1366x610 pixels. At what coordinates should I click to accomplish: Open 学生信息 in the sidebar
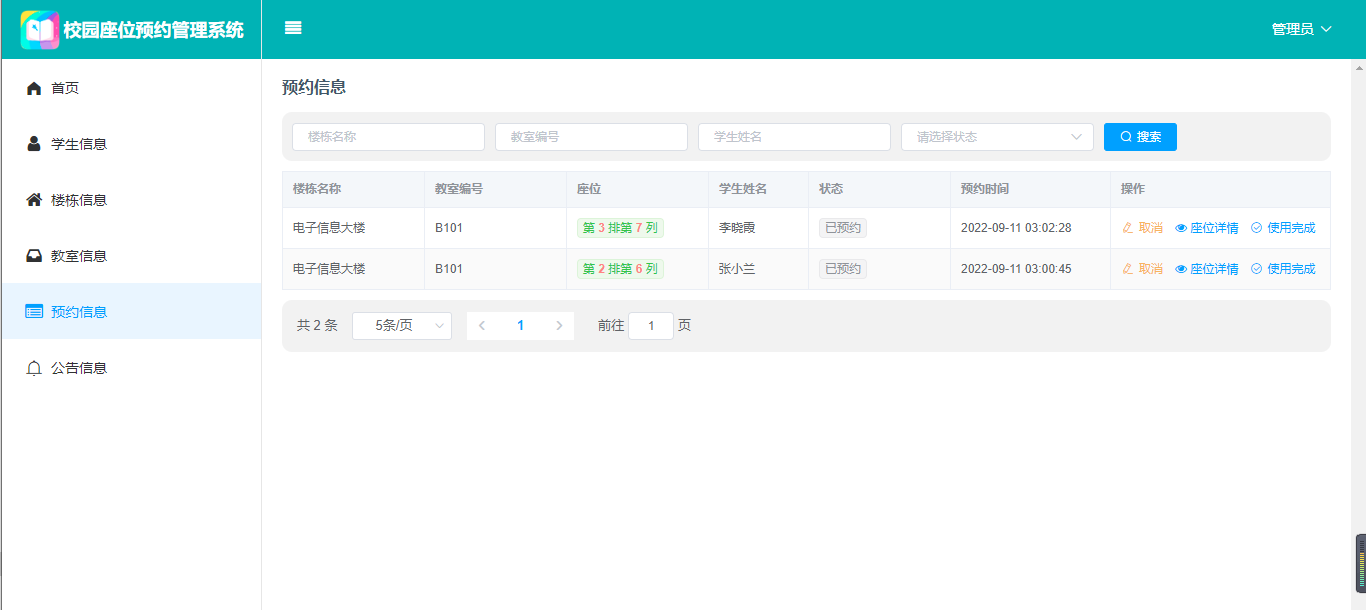[x=79, y=144]
